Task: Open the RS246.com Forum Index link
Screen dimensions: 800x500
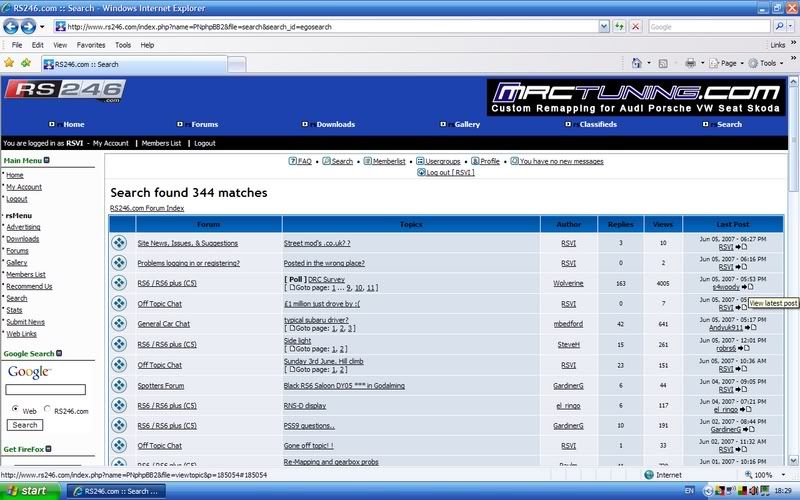Action: 147,208
